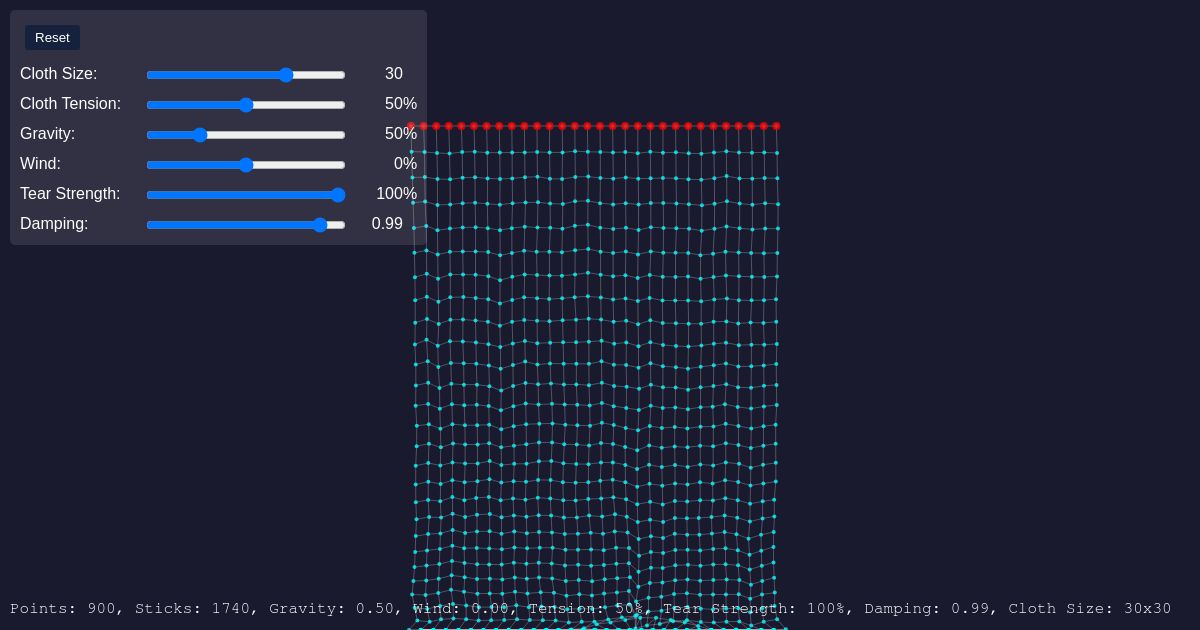This screenshot has width=1200, height=630.
Task: Click the Cloth Tension slider handle
Action: coord(246,105)
